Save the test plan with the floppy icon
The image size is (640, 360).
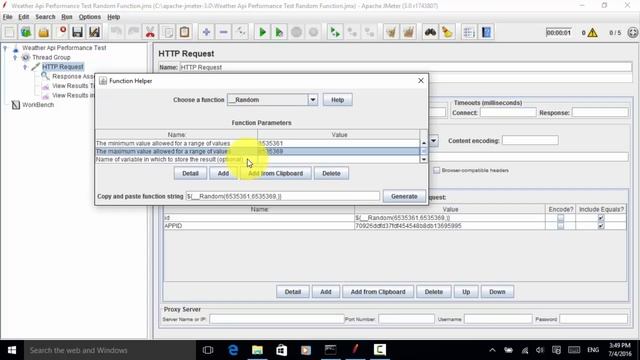tap(78, 32)
